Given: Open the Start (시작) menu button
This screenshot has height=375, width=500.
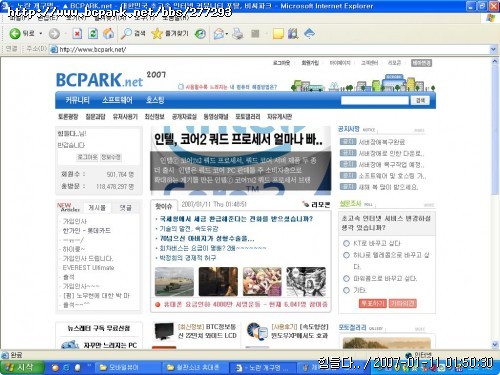Looking at the screenshot, I should (22, 367).
